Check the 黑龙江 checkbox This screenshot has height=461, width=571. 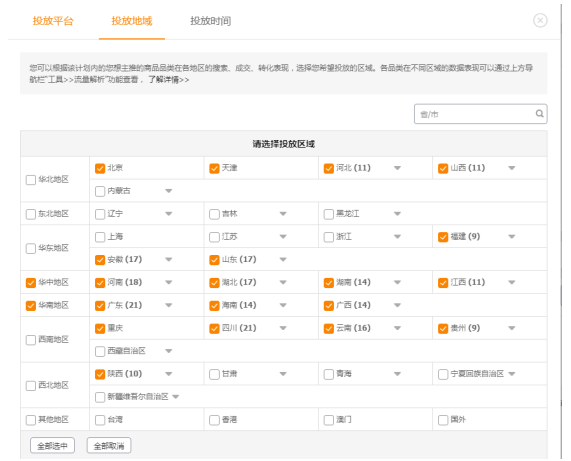[x=328, y=214]
